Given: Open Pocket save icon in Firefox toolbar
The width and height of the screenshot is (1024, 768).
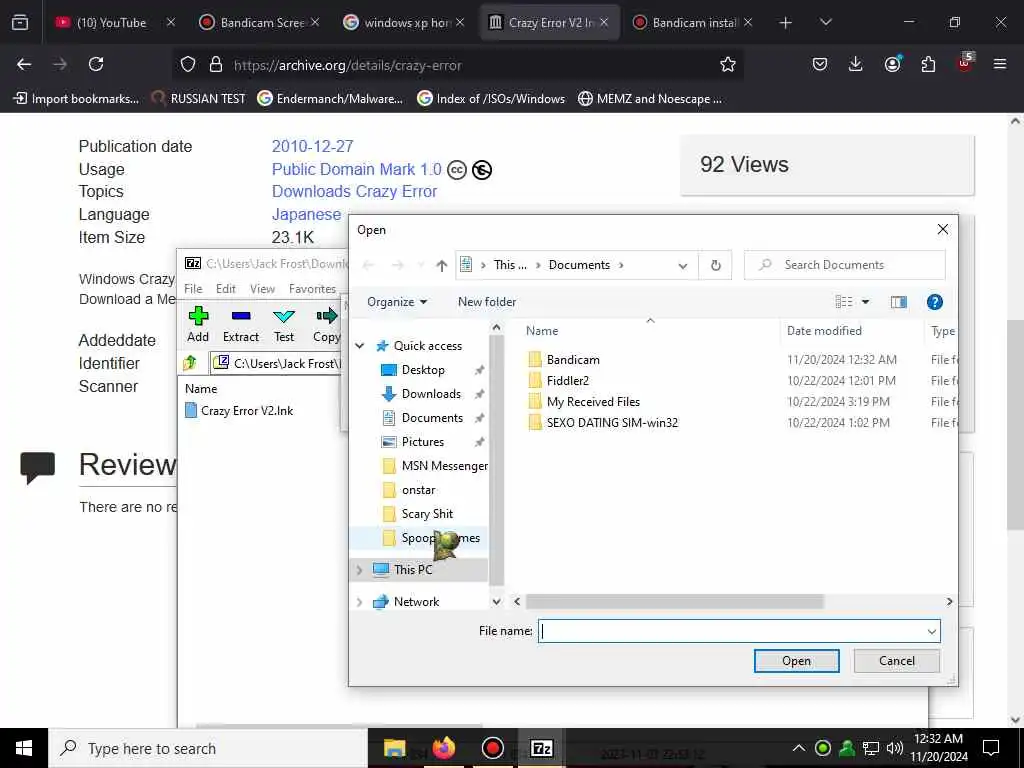Looking at the screenshot, I should [820, 64].
